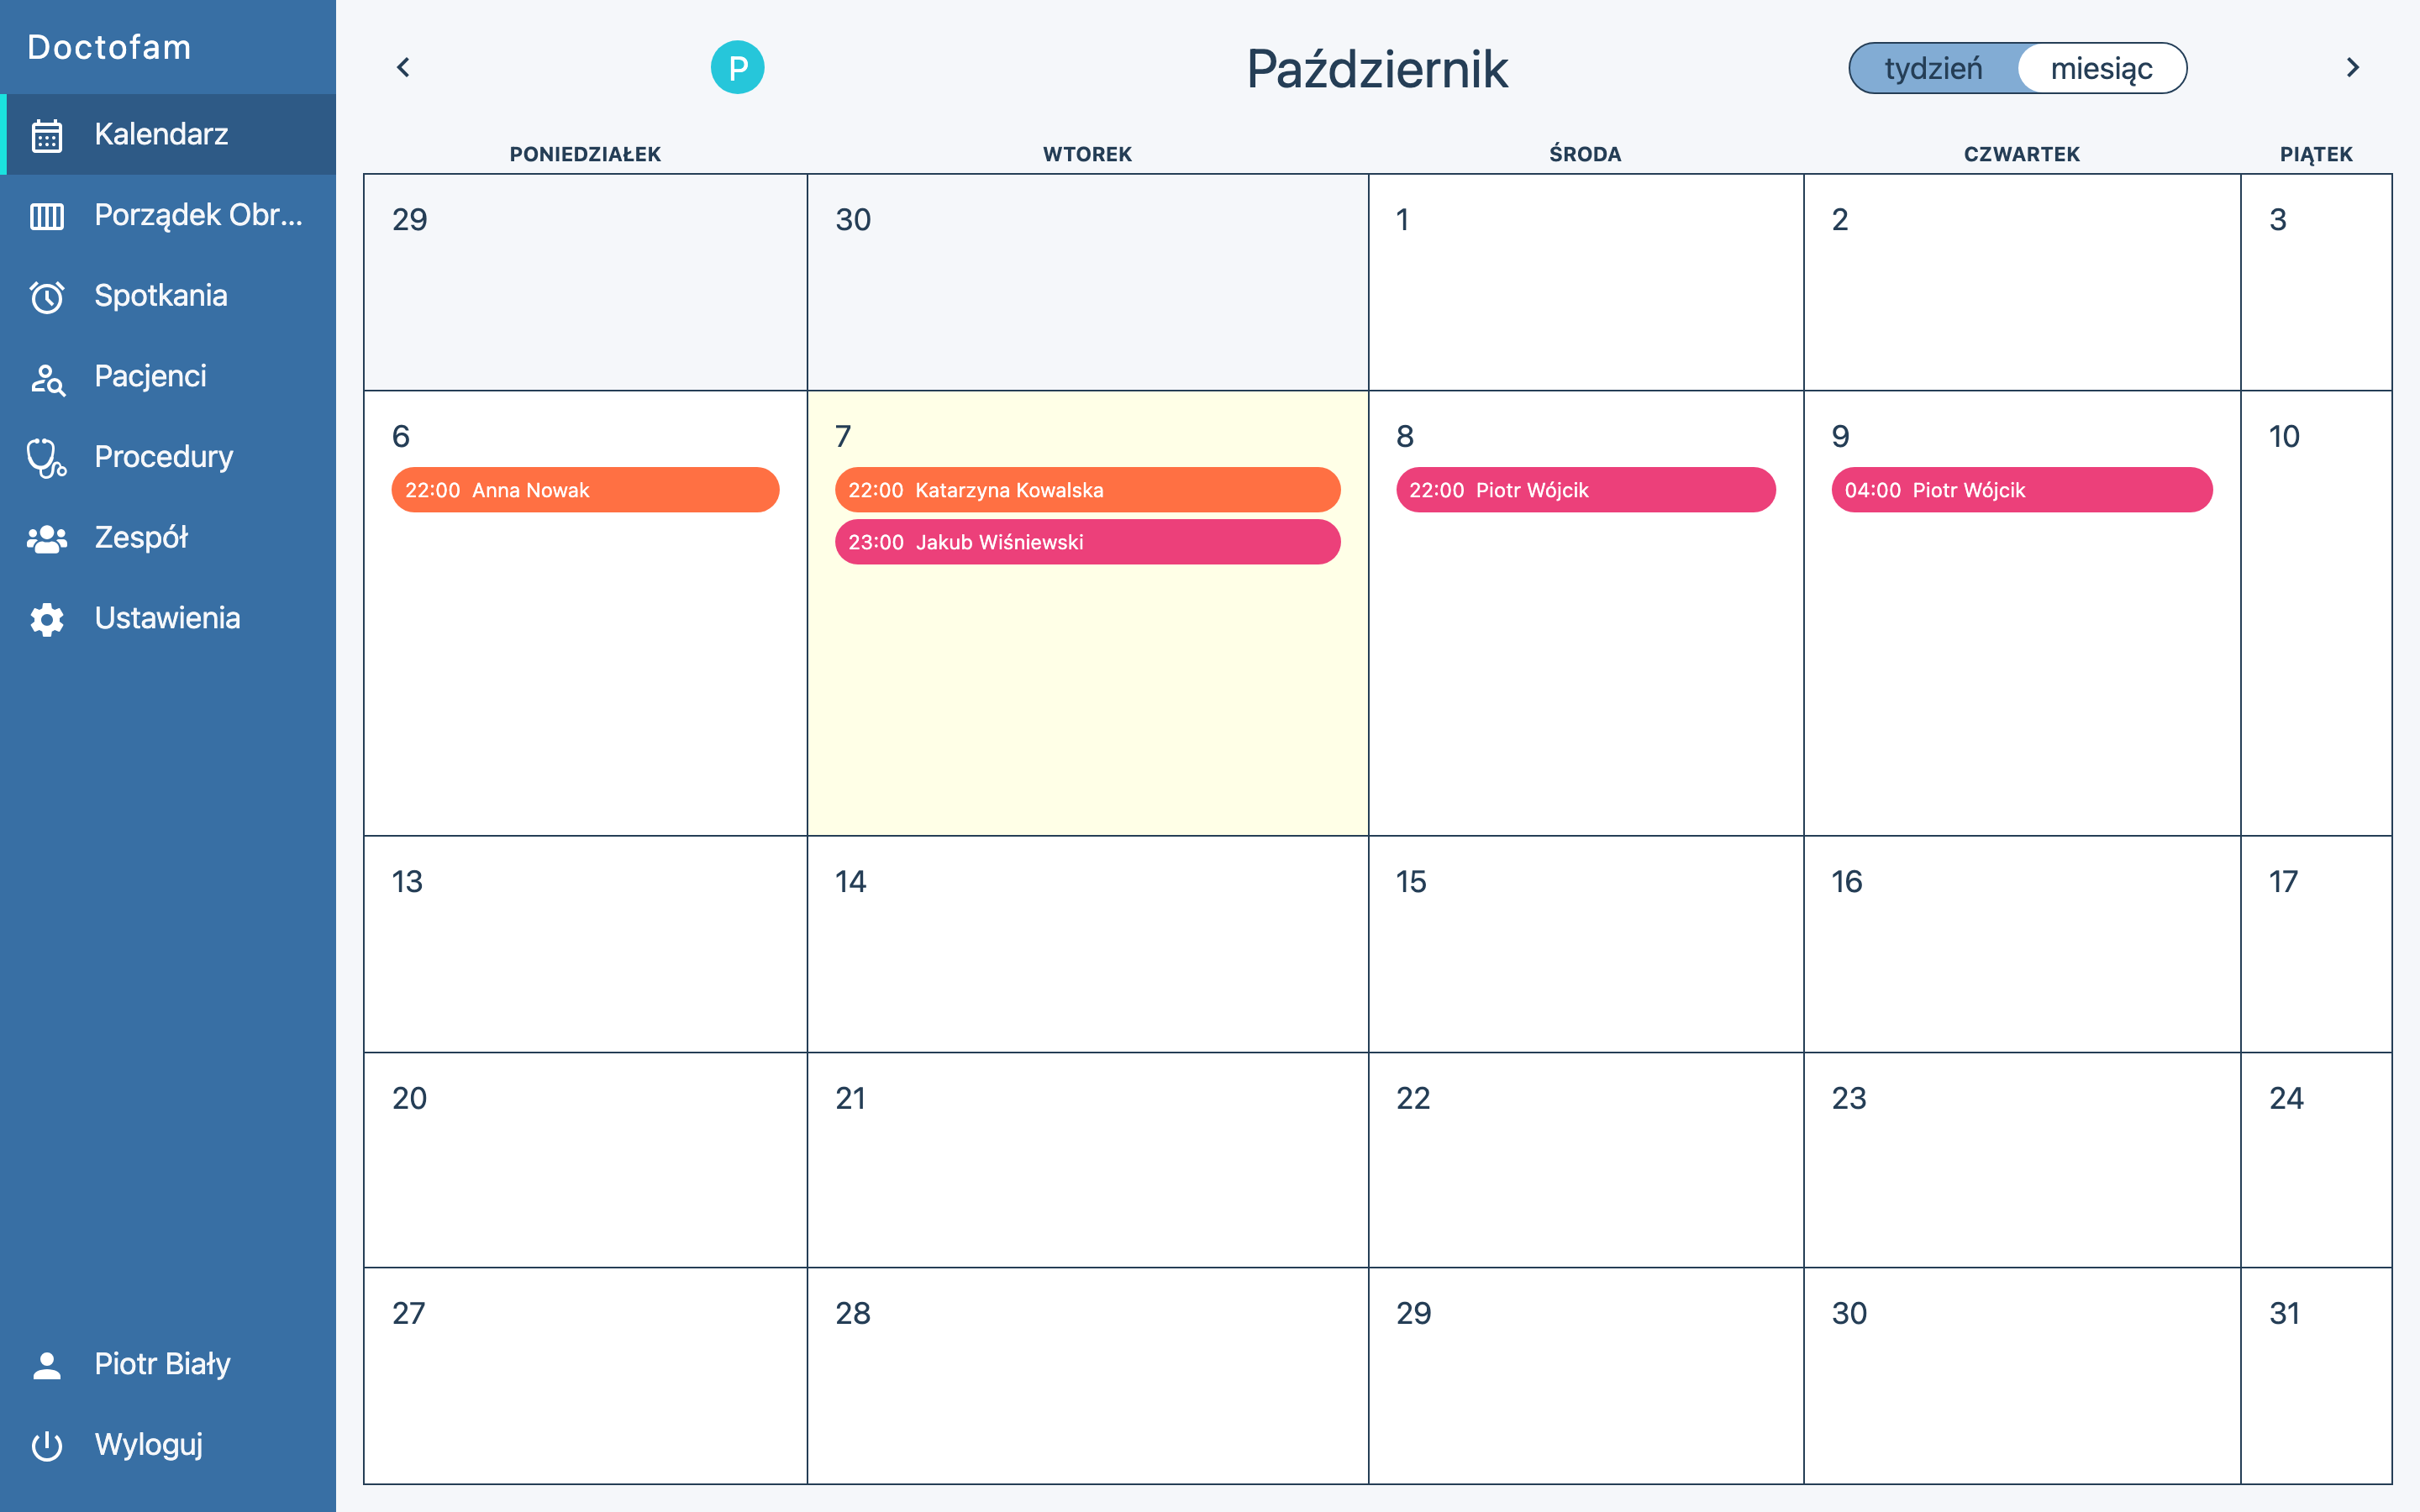Open settings via the Ustawienia gear icon
This screenshot has height=1512, width=2420.
(x=47, y=619)
